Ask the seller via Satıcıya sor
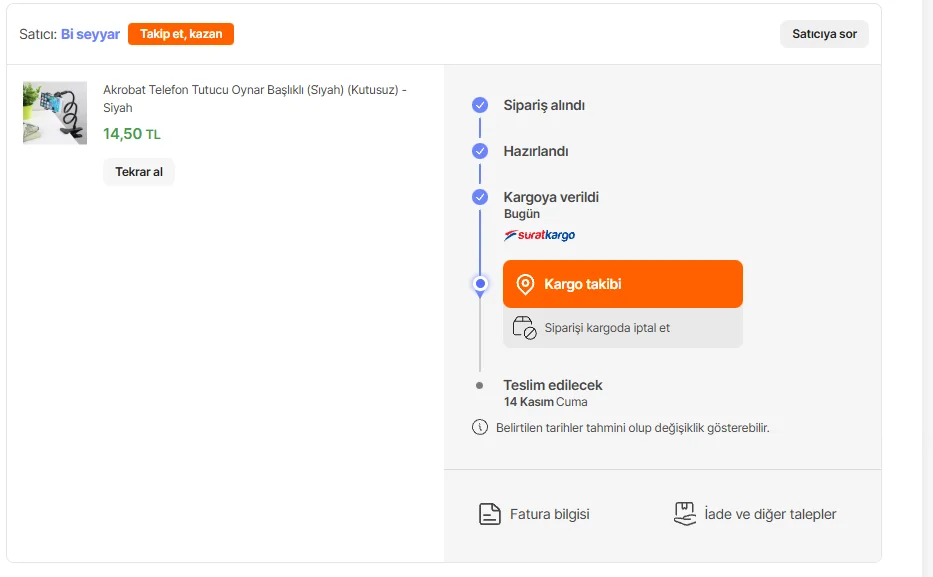The height and width of the screenshot is (577, 933). (824, 34)
